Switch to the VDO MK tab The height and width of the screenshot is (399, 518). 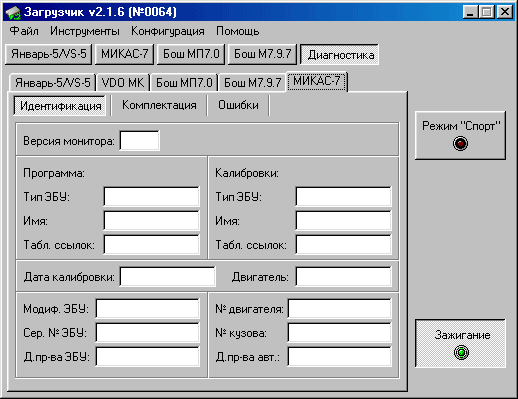pyautogui.click(x=123, y=82)
